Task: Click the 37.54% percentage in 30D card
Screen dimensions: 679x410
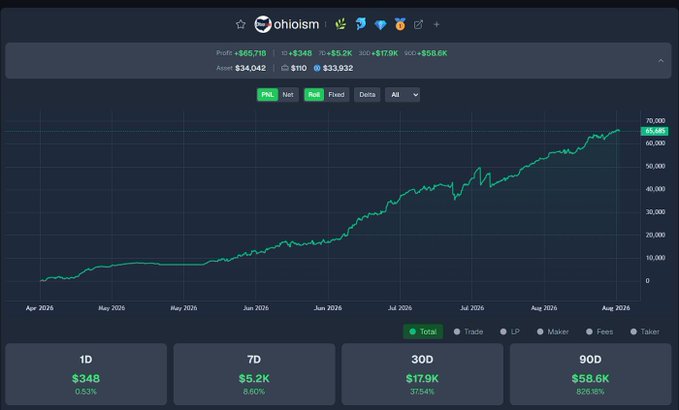Action: pos(422,391)
